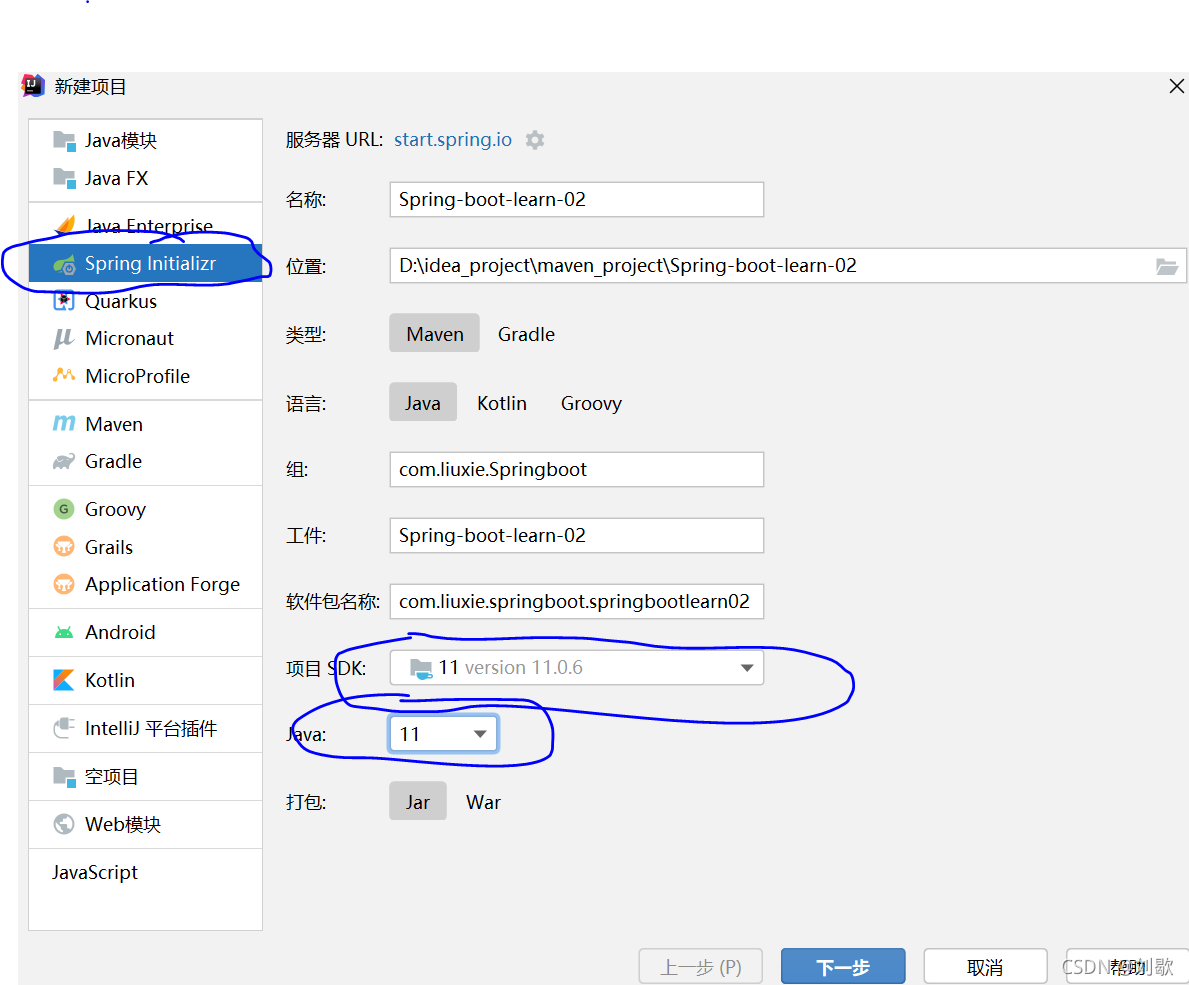Click the Gradle elephant icon
The image size is (1189, 985).
pos(64,461)
